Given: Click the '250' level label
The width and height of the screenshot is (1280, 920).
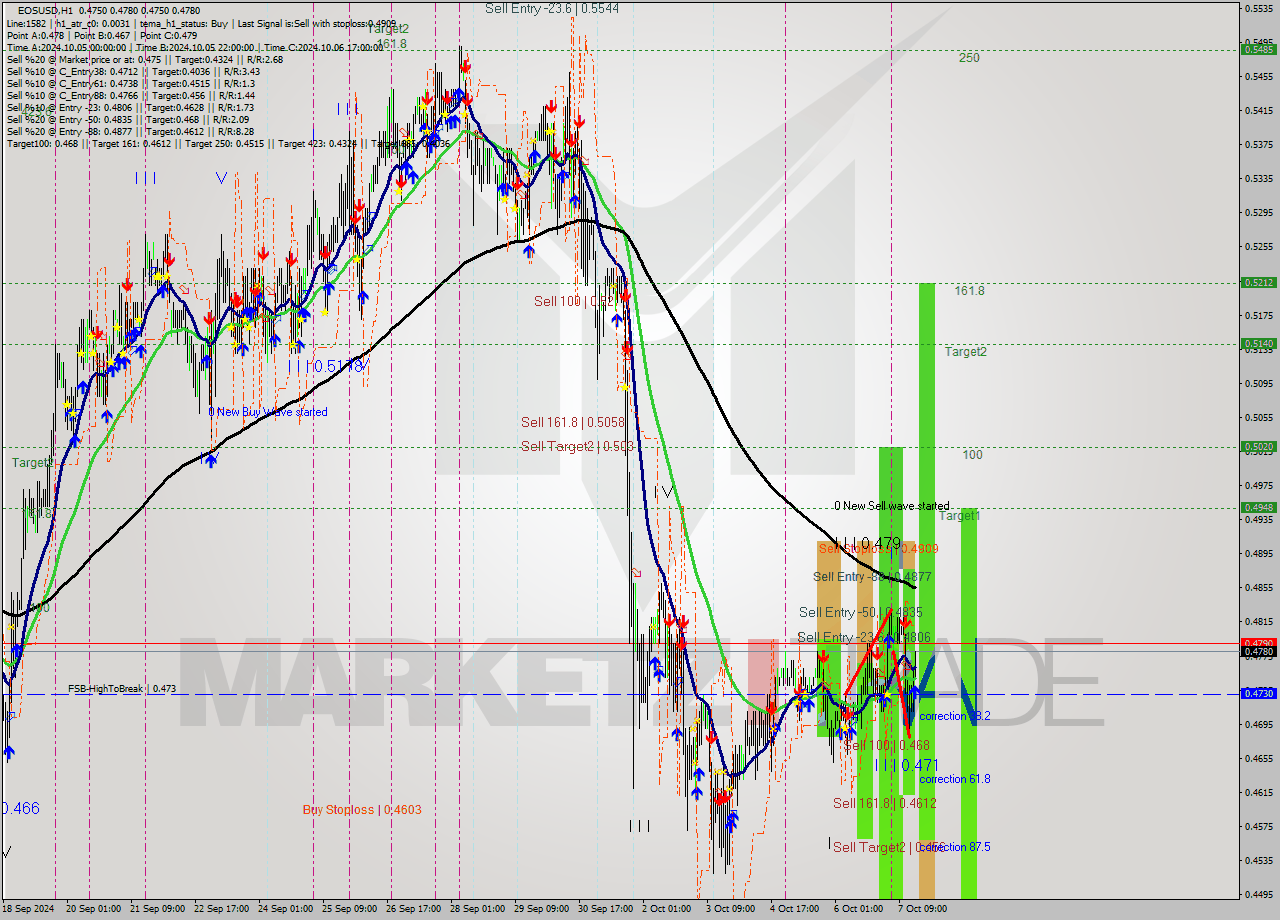Looking at the screenshot, I should coord(969,58).
